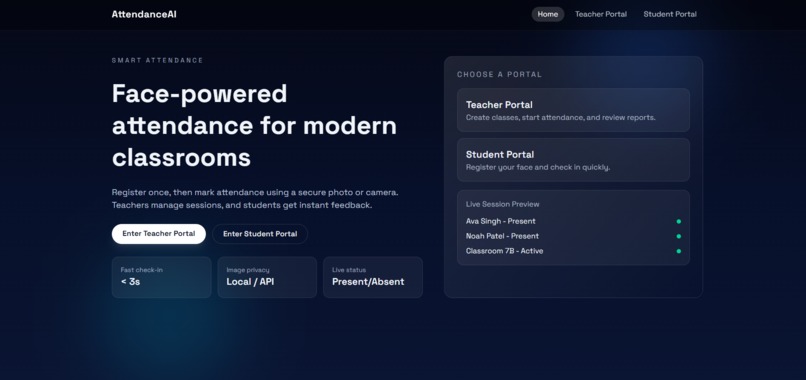Click the "SMART ATTENDANCE" eyebrow label
Viewport: 806px width, 380px height.
click(158, 60)
